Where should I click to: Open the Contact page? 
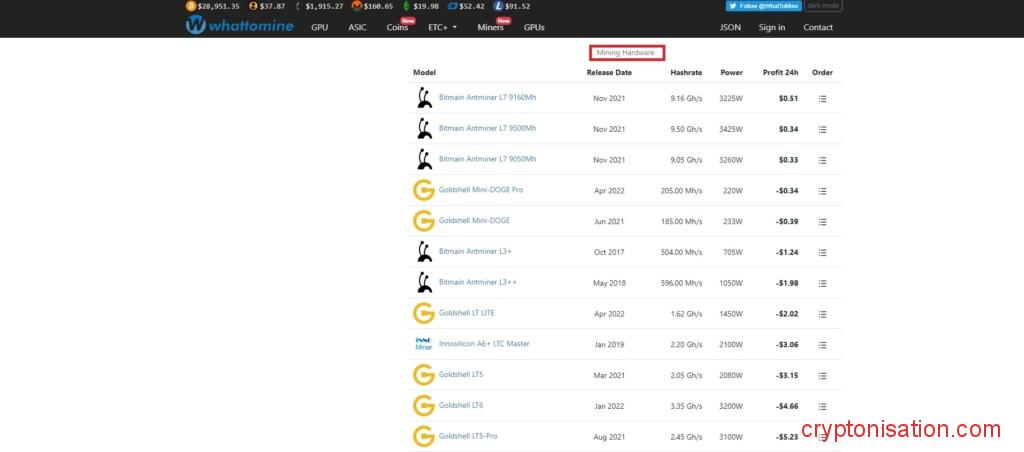tap(818, 27)
